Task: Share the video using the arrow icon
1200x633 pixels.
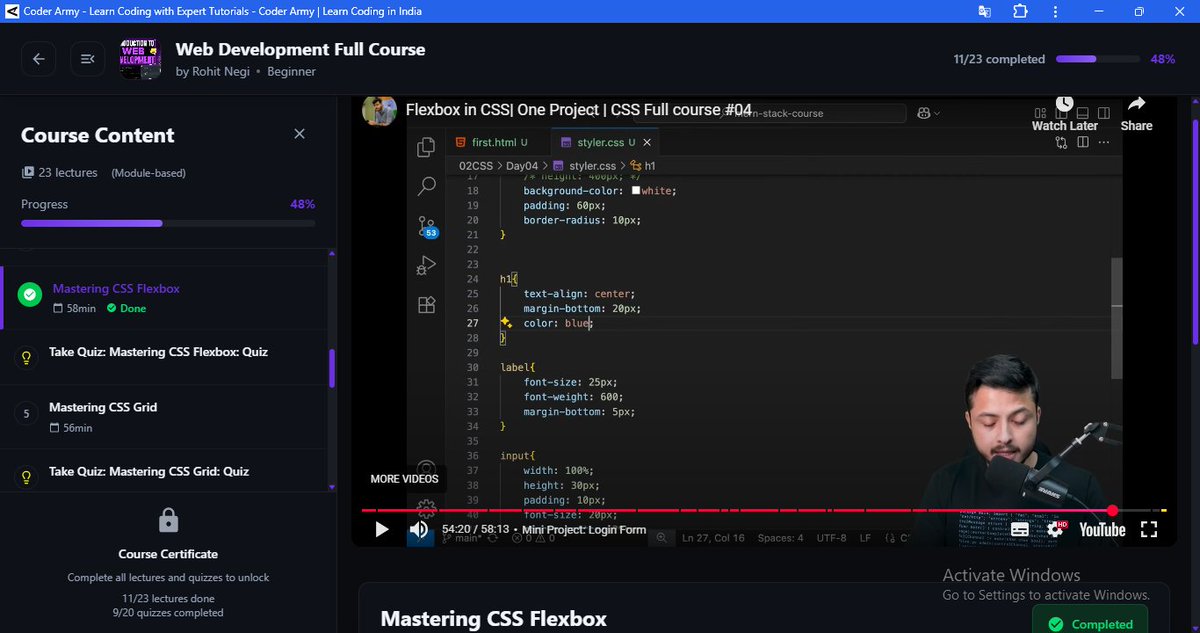Action: (x=1136, y=103)
